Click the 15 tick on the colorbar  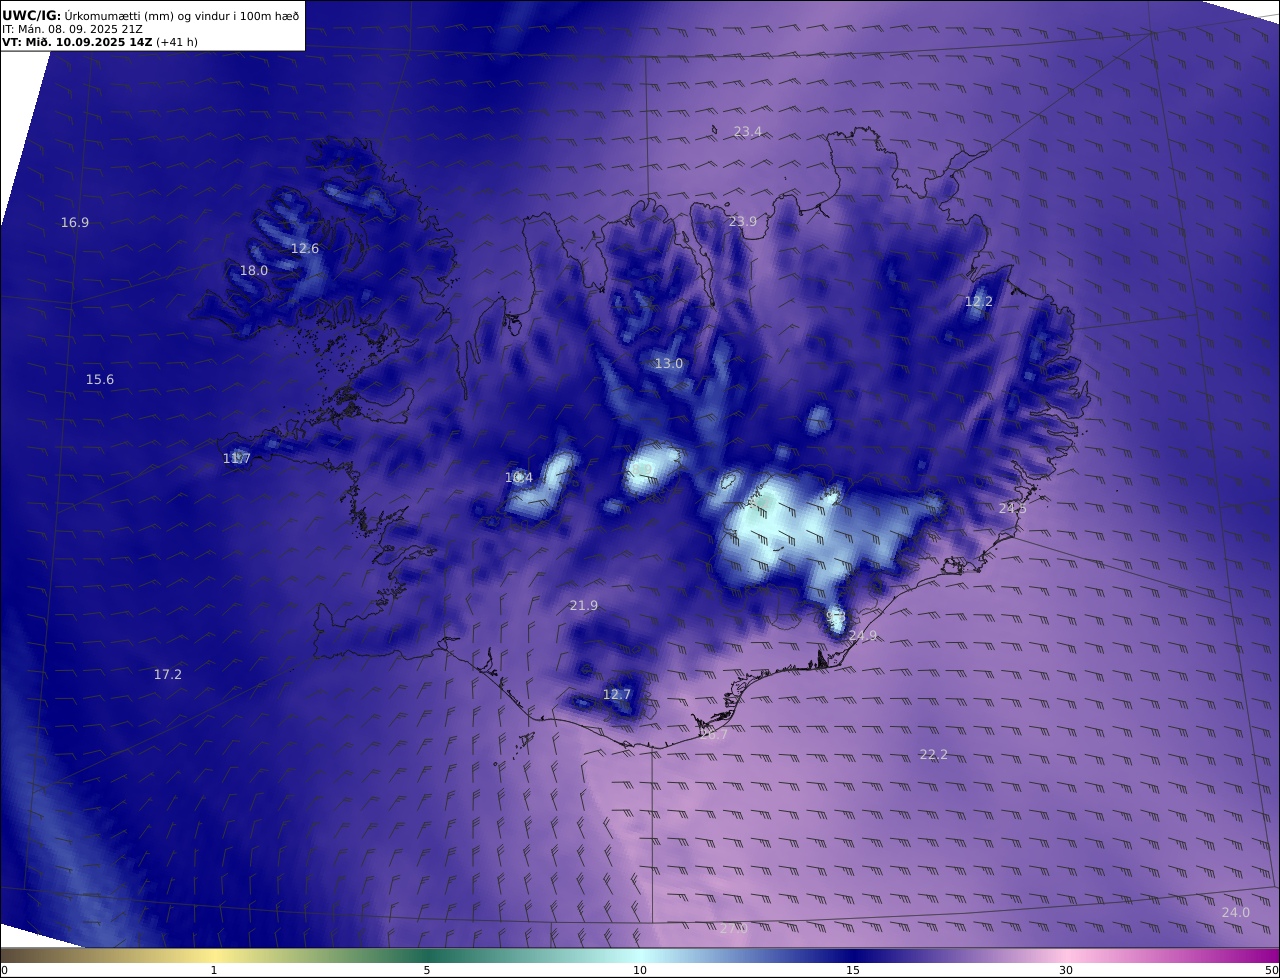(x=853, y=970)
